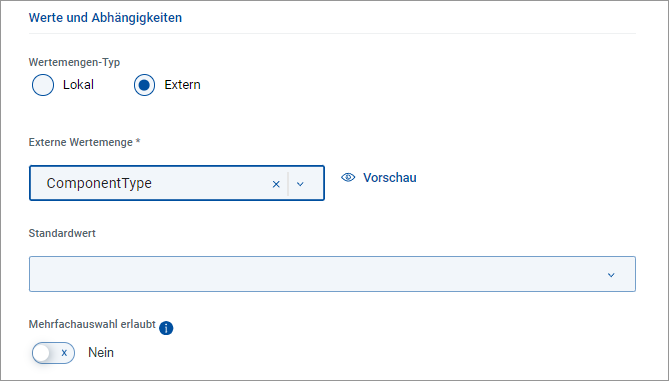Click the x mark inside the toggle switch
This screenshot has height=381, width=669.
(64, 353)
